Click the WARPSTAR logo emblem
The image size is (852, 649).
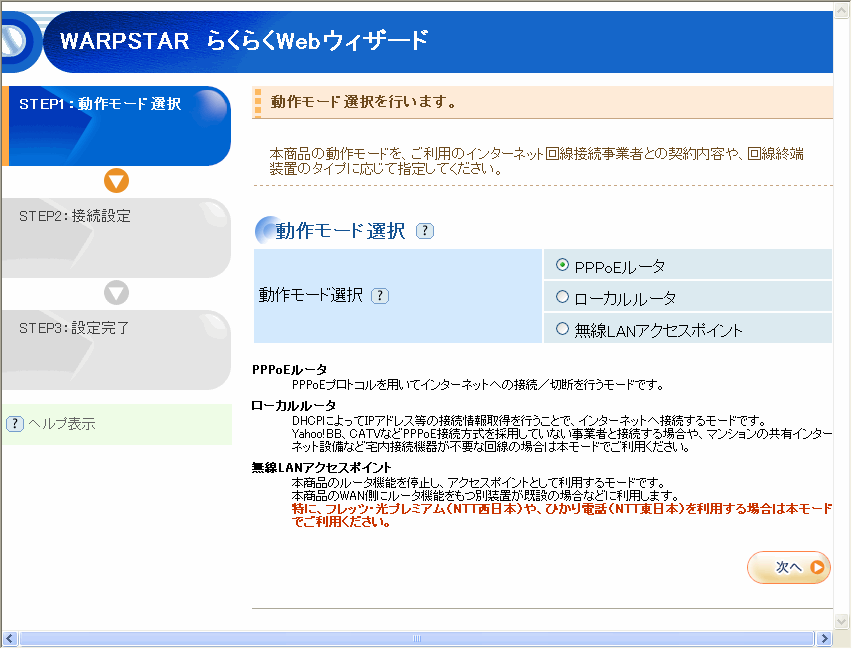pyautogui.click(x=20, y=41)
